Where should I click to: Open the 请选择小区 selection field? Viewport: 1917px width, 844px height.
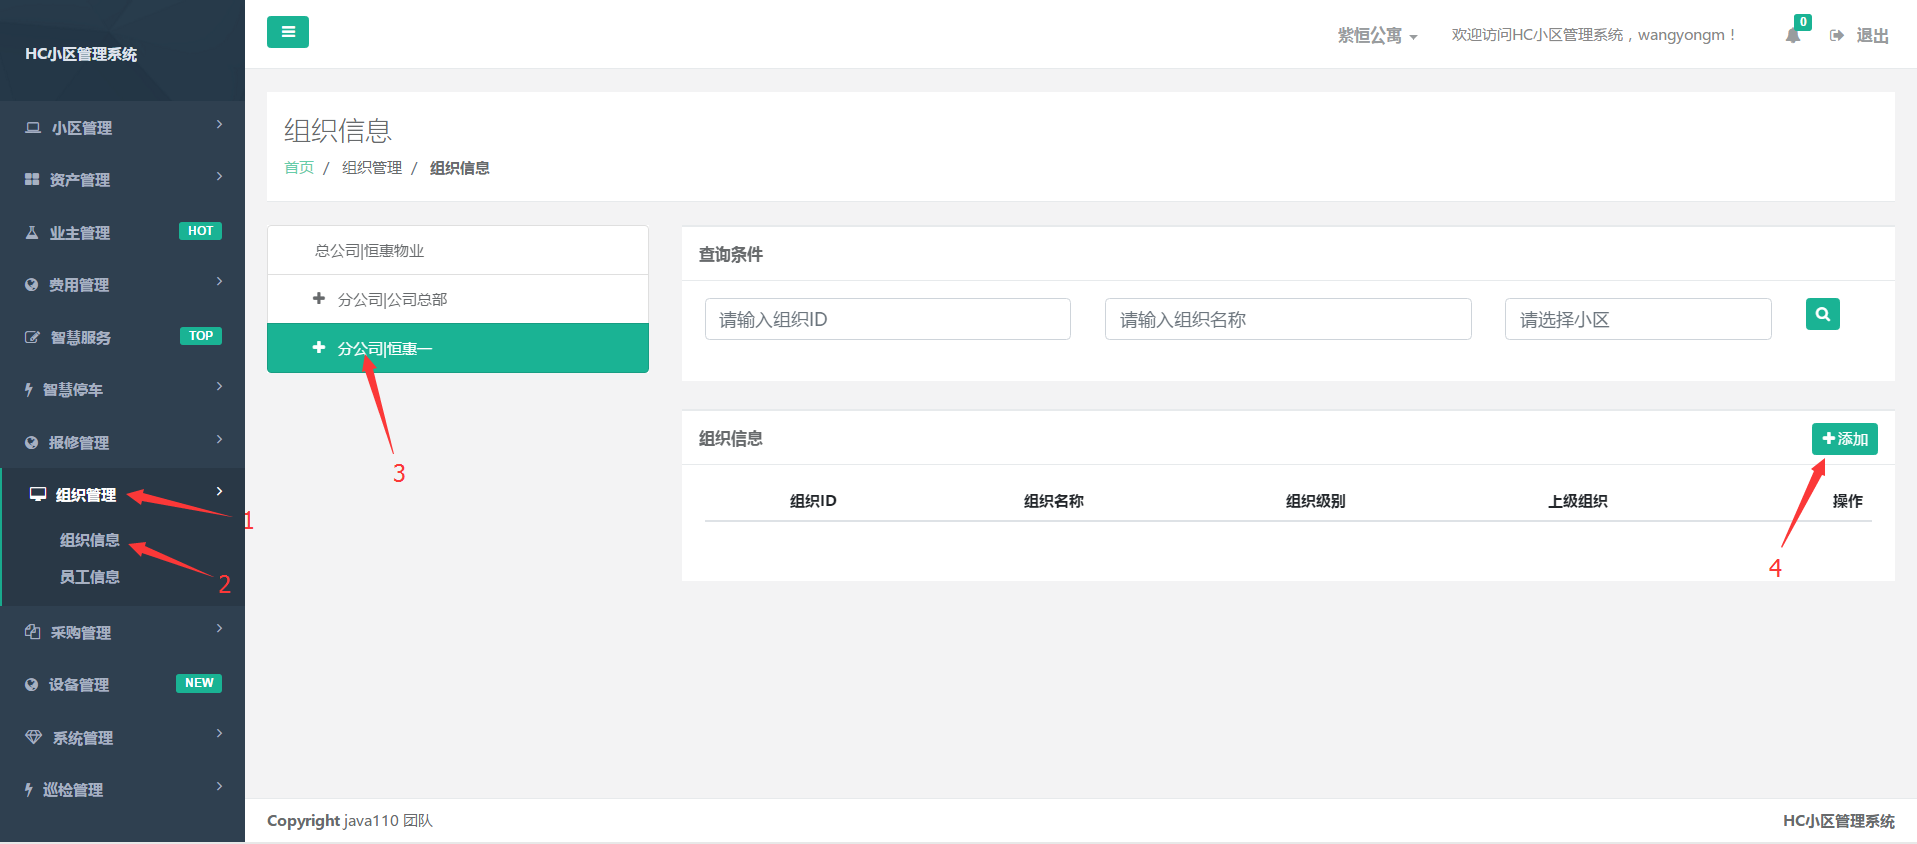click(1638, 319)
